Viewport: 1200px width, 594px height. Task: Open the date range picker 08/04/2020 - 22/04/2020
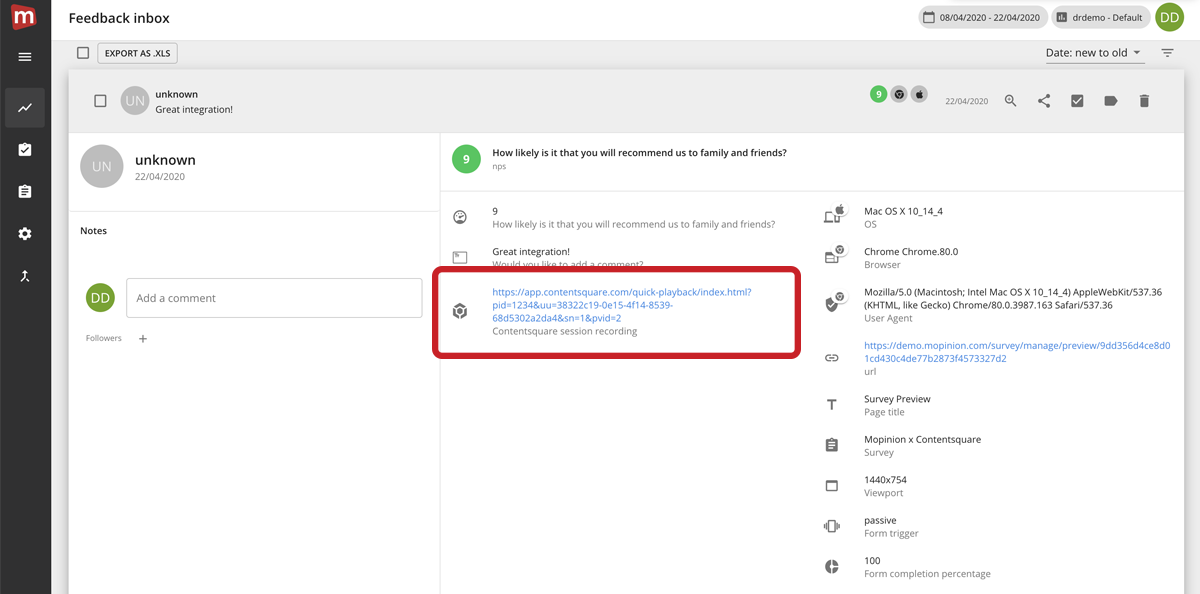[x=981, y=18]
